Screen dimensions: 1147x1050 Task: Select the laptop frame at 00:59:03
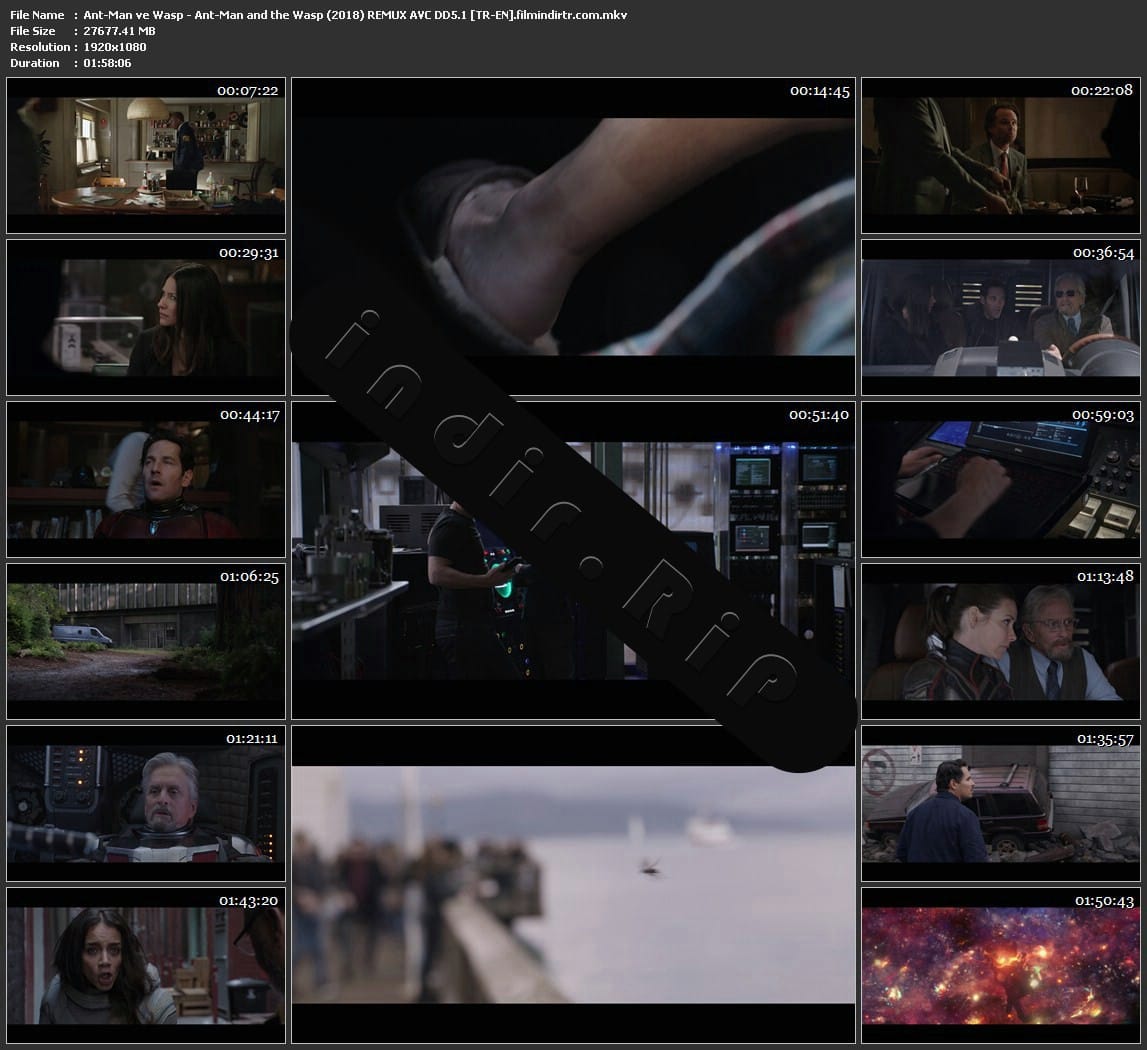pyautogui.click(x=1001, y=479)
